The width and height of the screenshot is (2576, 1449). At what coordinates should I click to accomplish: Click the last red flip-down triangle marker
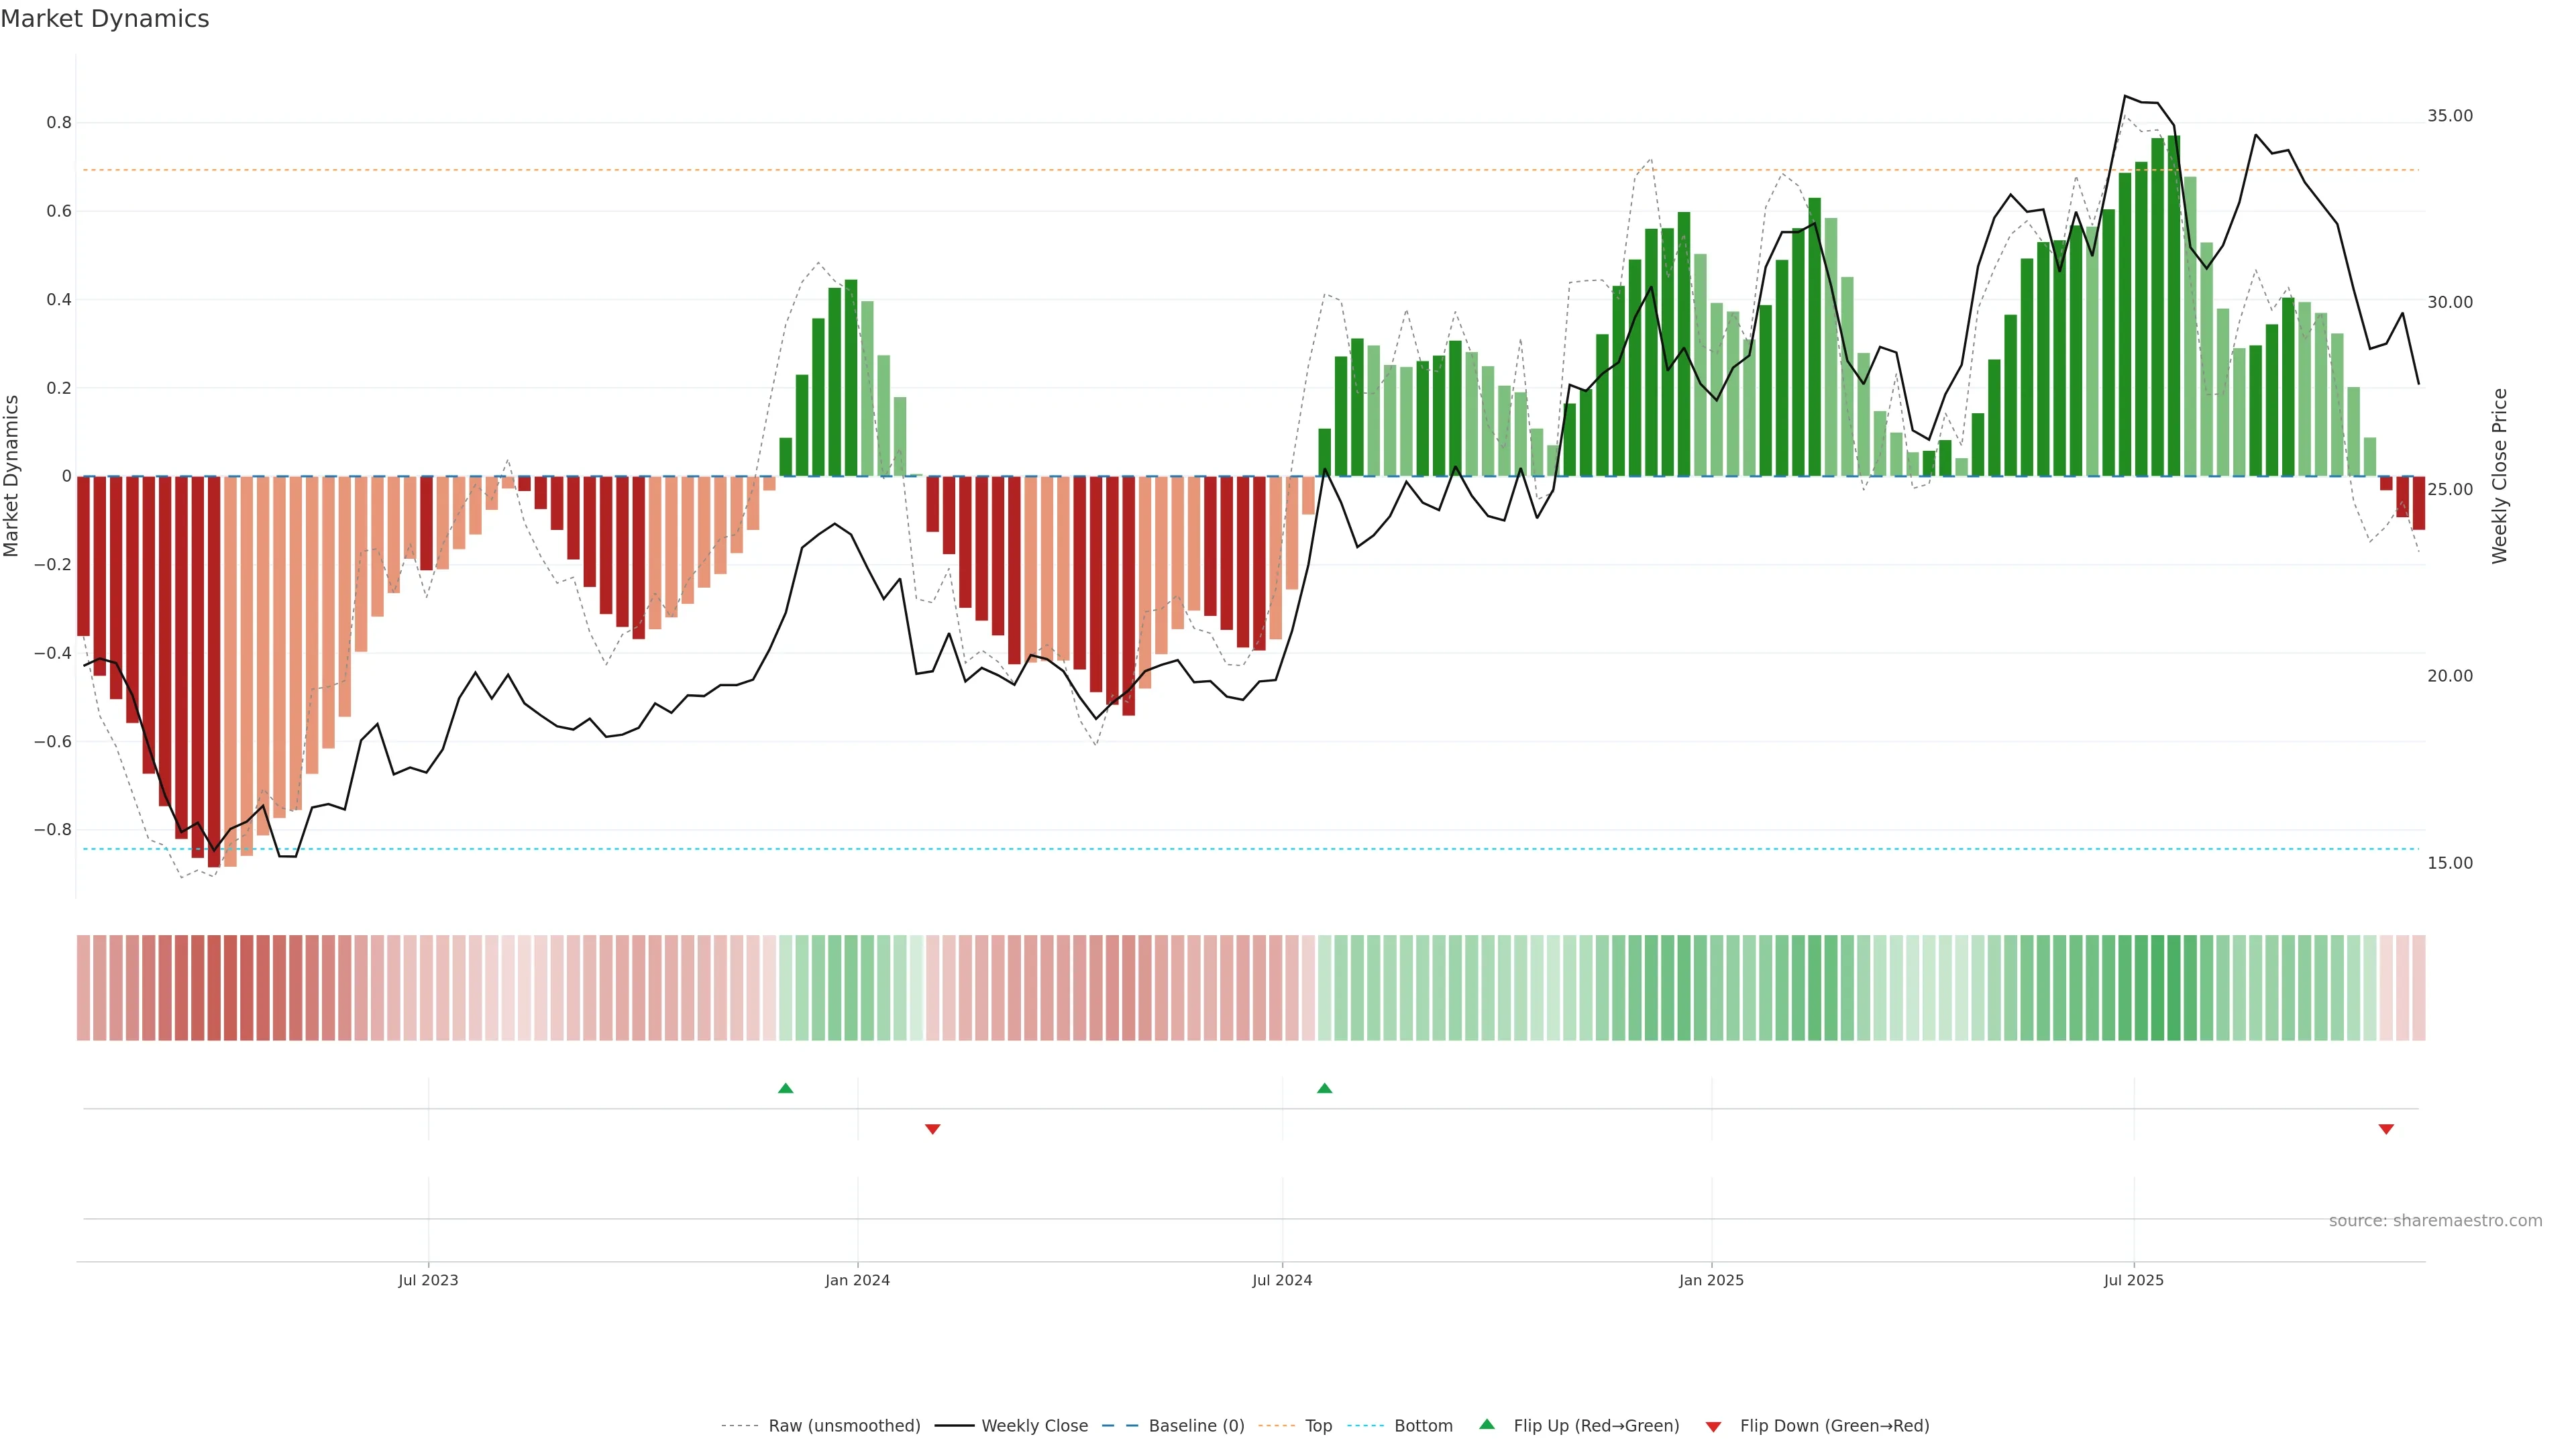[x=2386, y=1129]
